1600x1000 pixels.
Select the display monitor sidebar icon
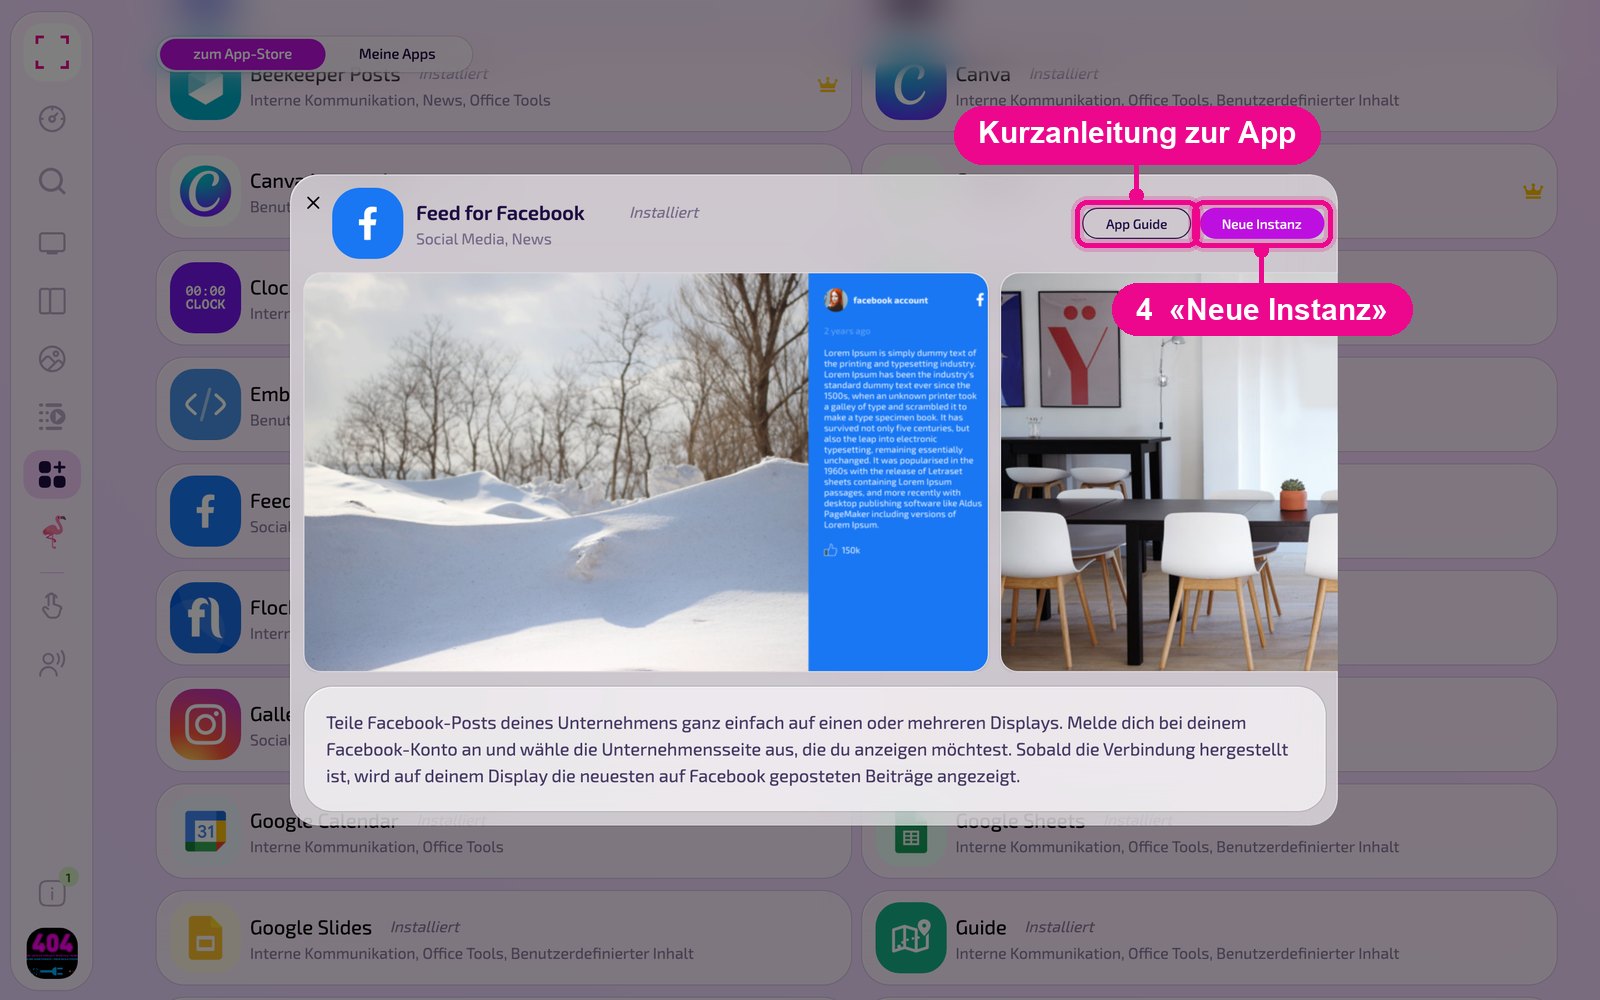pos(52,243)
